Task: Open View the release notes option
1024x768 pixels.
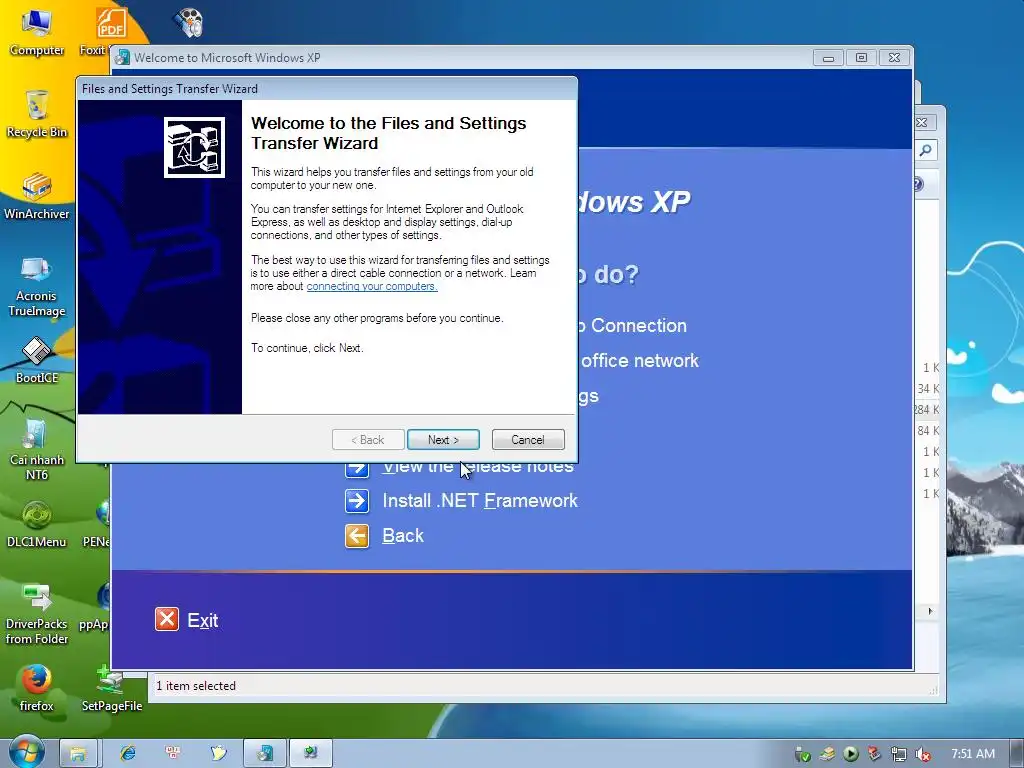Action: tap(478, 468)
